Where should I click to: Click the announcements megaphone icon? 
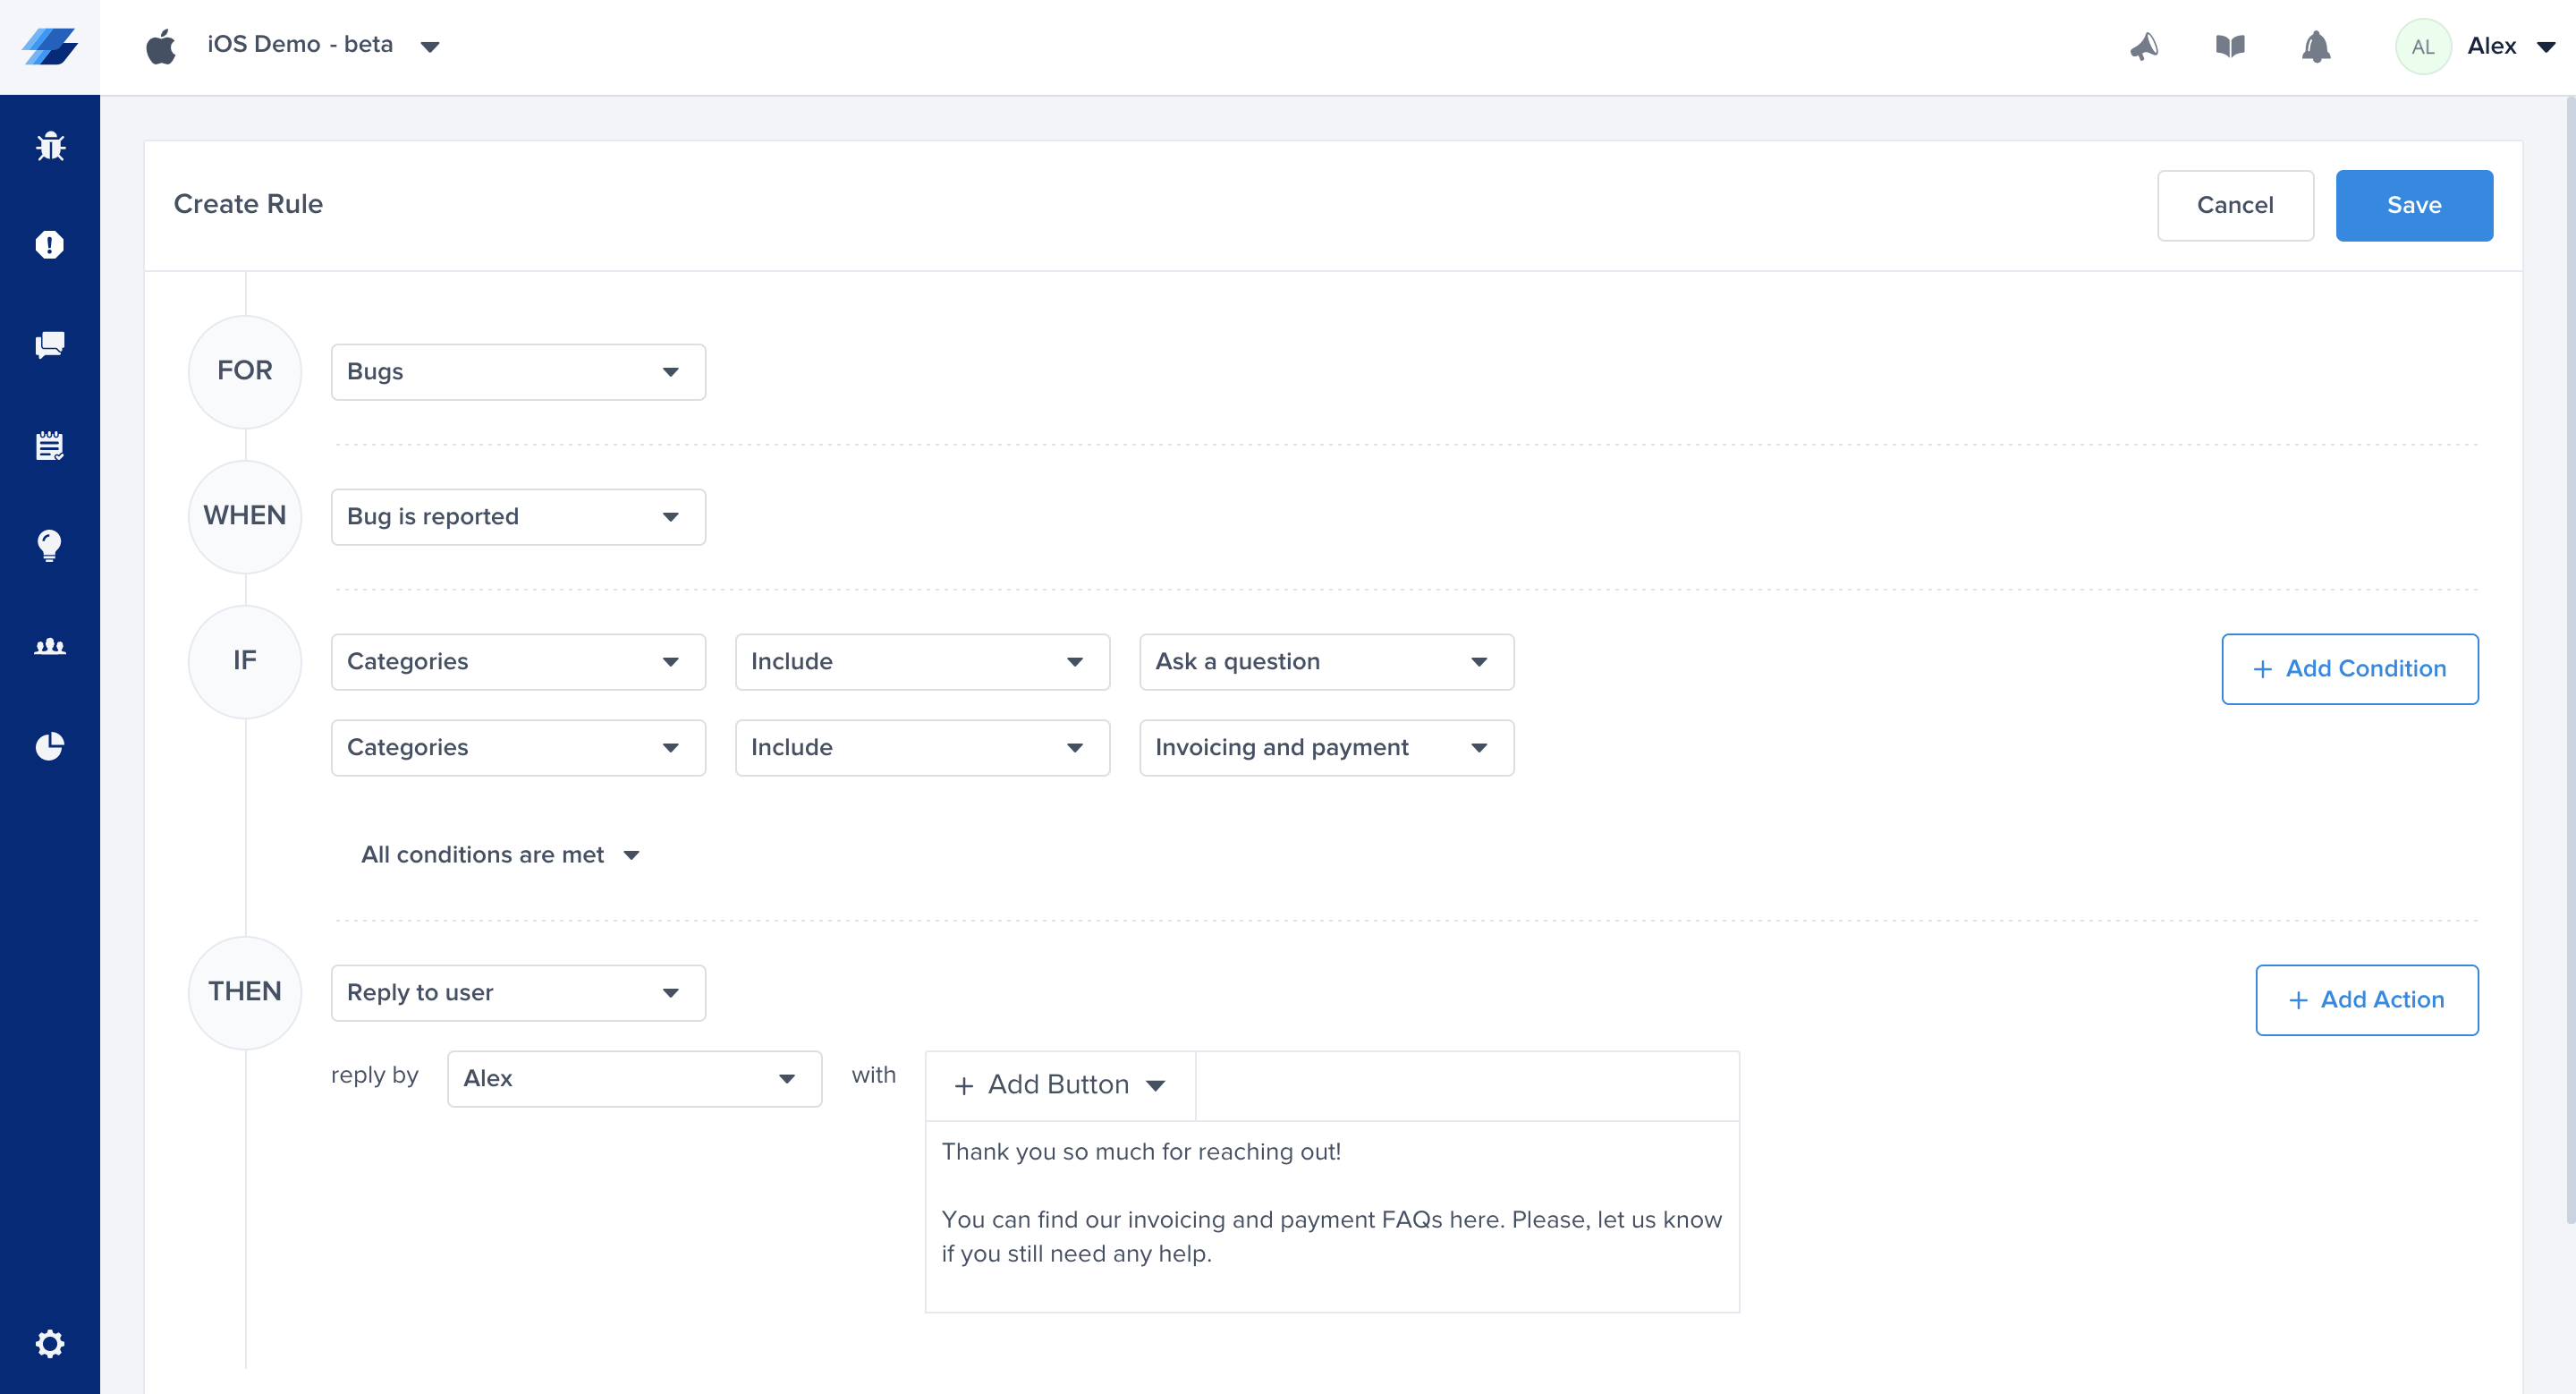pyautogui.click(x=2144, y=46)
